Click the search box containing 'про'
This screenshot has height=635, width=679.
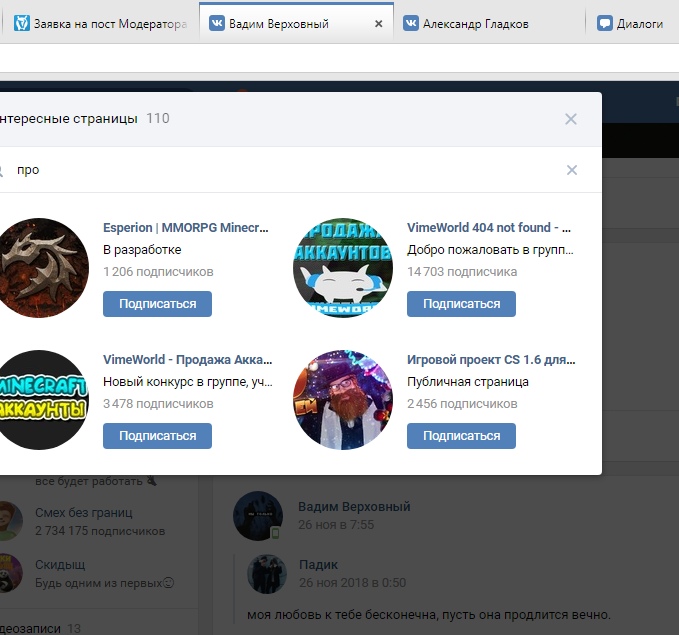point(280,170)
